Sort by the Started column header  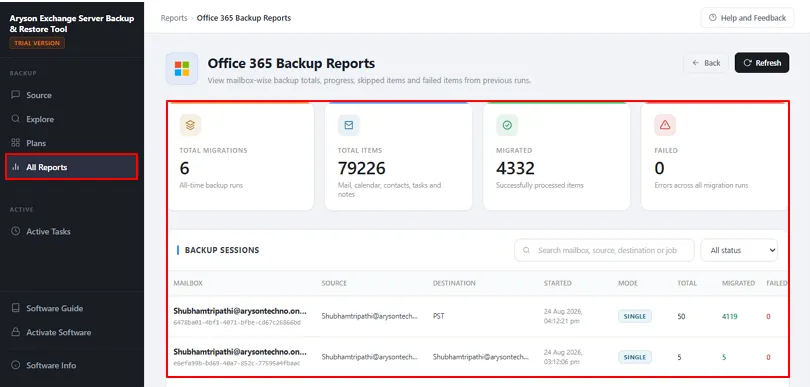pyautogui.click(x=557, y=283)
